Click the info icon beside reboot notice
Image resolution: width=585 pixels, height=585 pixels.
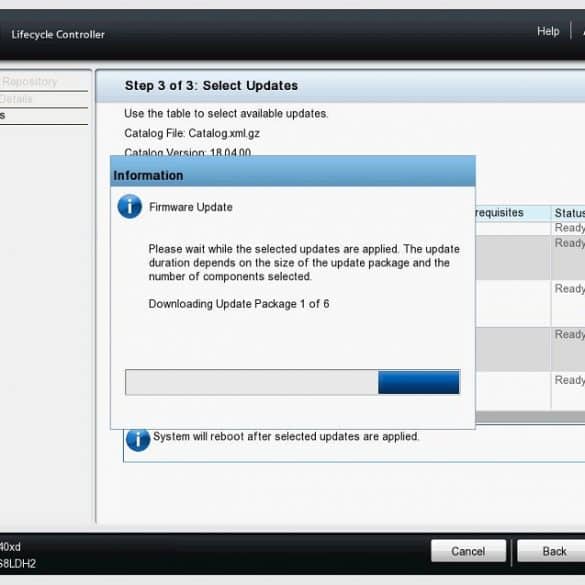coord(138,439)
